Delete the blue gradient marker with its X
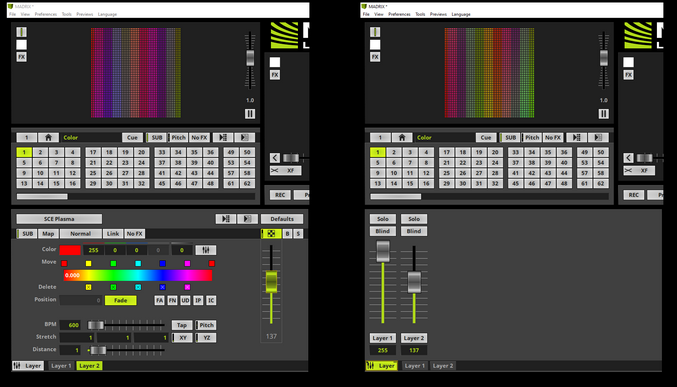Viewport: 677px width, 387px height. pyautogui.click(x=162, y=287)
